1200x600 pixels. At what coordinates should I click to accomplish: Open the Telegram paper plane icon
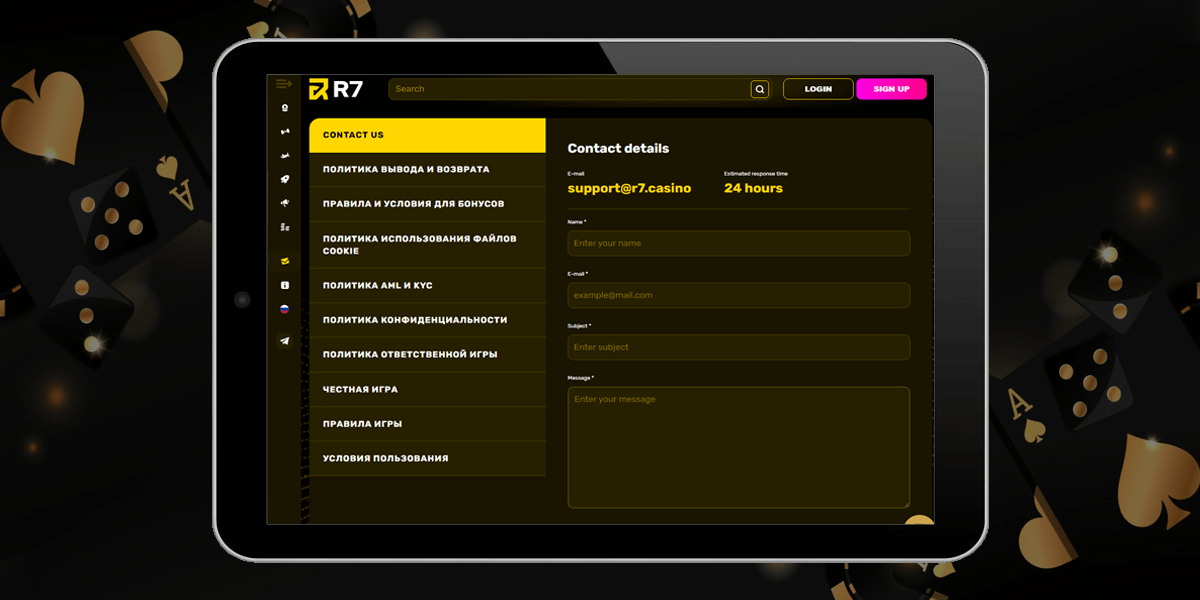tap(284, 338)
